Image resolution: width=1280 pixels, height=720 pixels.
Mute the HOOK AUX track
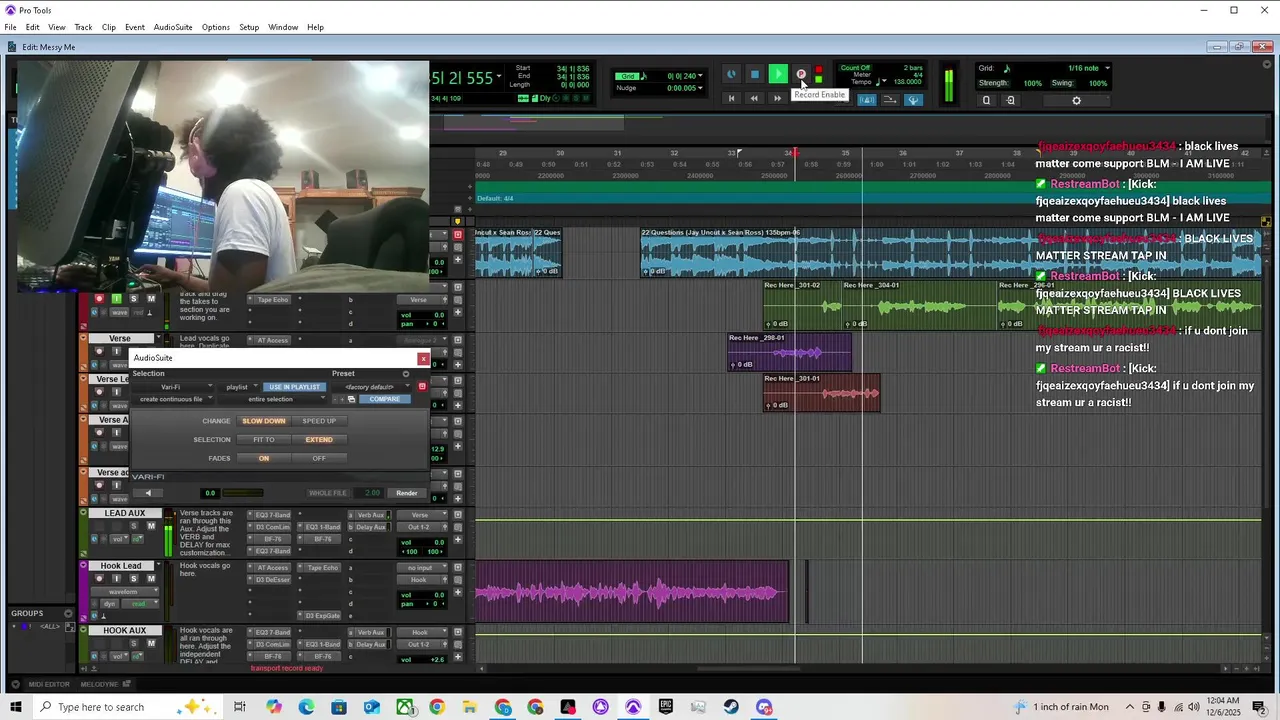pyautogui.click(x=151, y=643)
